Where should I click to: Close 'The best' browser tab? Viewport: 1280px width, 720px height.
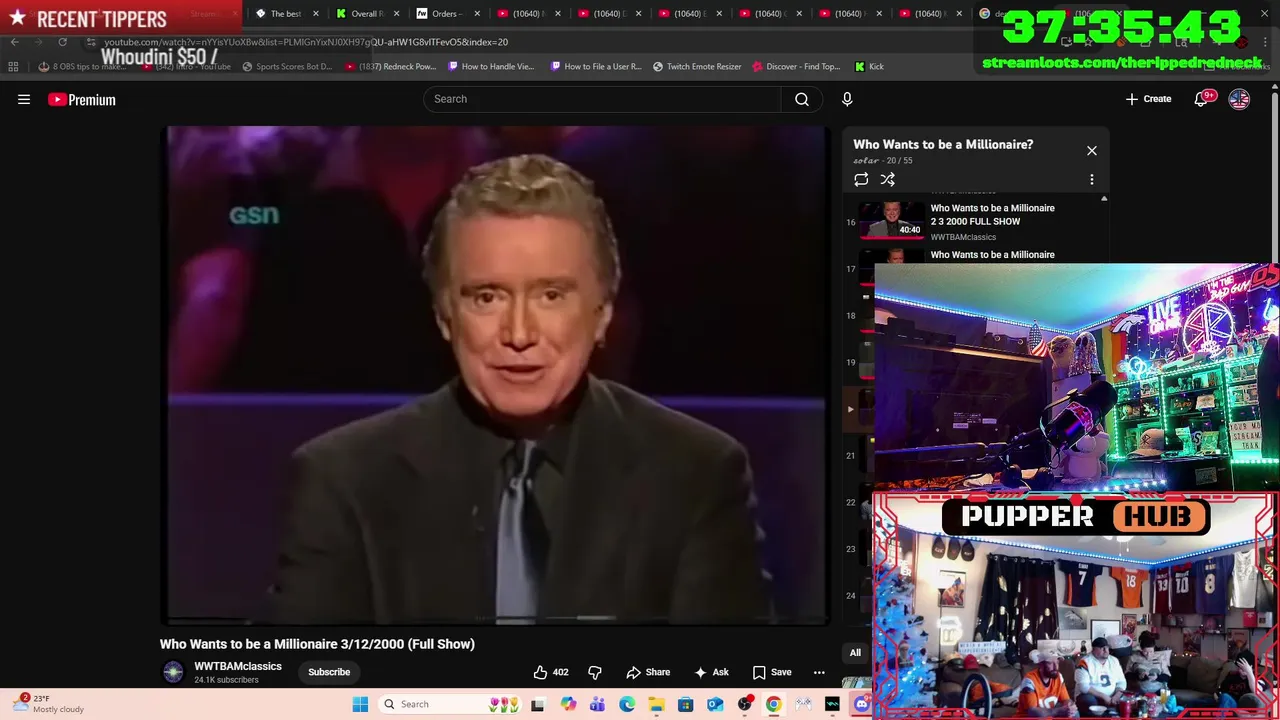(316, 14)
